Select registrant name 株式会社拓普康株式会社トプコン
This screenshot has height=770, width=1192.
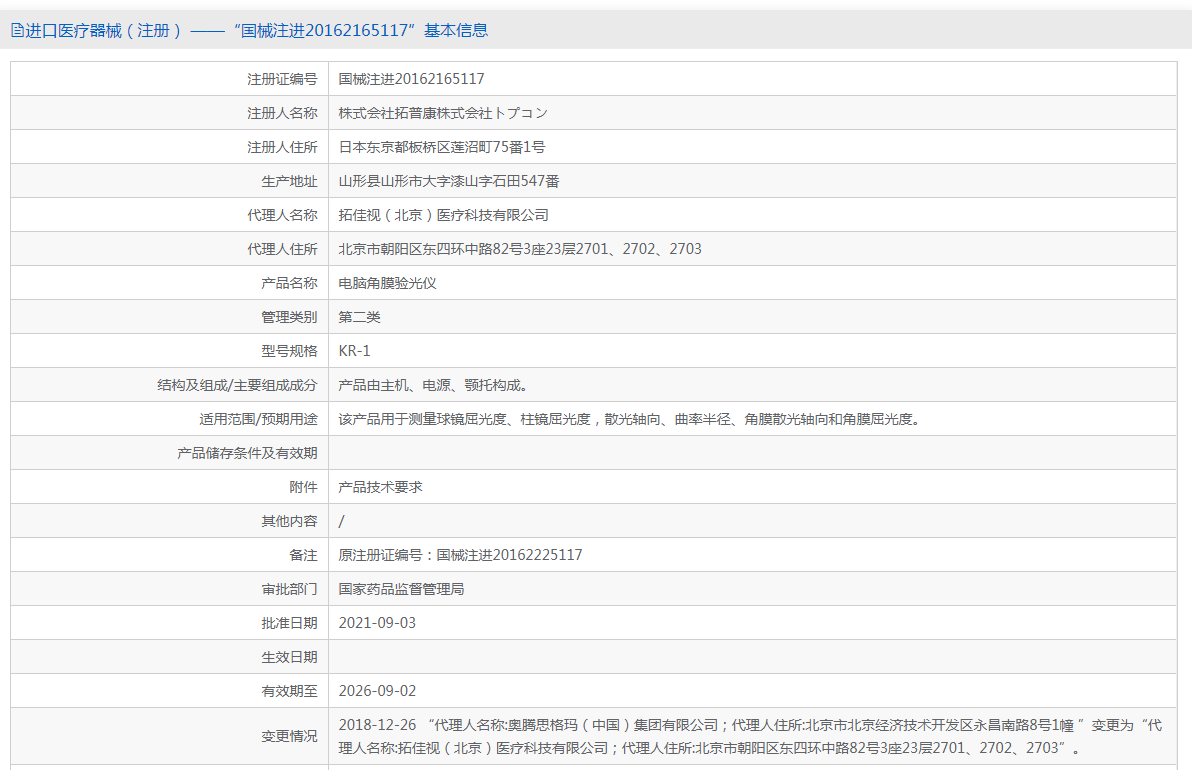[443, 113]
